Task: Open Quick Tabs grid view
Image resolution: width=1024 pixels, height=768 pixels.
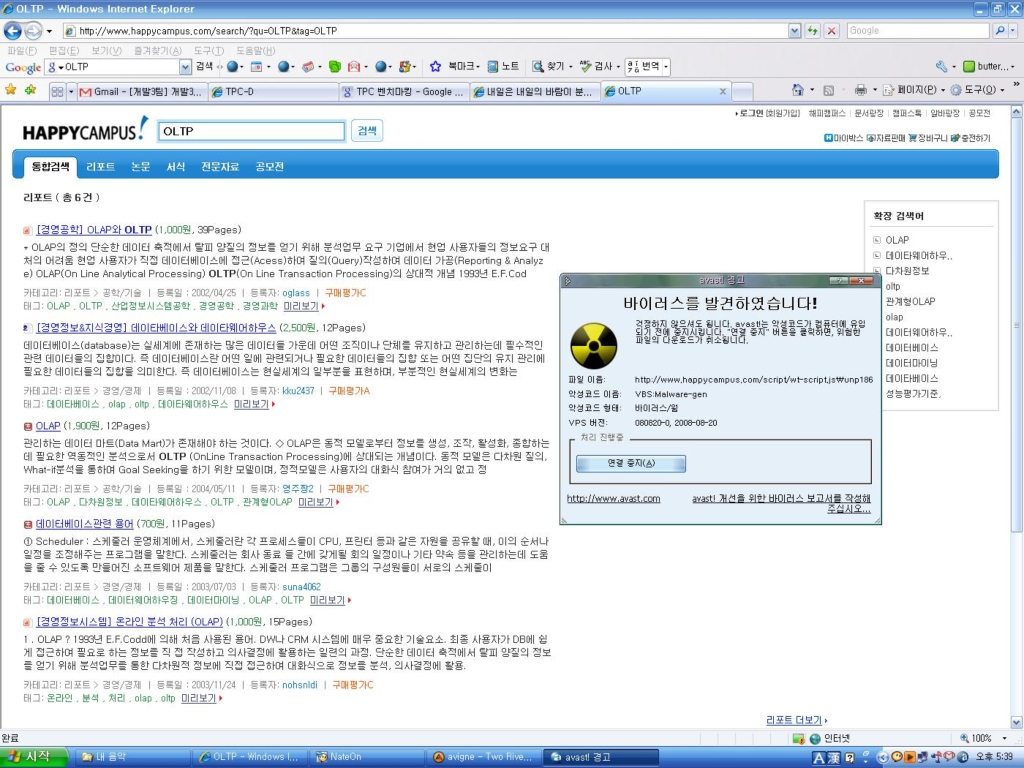Action: (x=57, y=91)
